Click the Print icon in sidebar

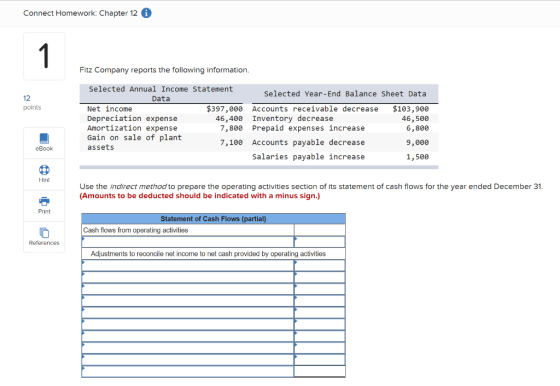(44, 201)
